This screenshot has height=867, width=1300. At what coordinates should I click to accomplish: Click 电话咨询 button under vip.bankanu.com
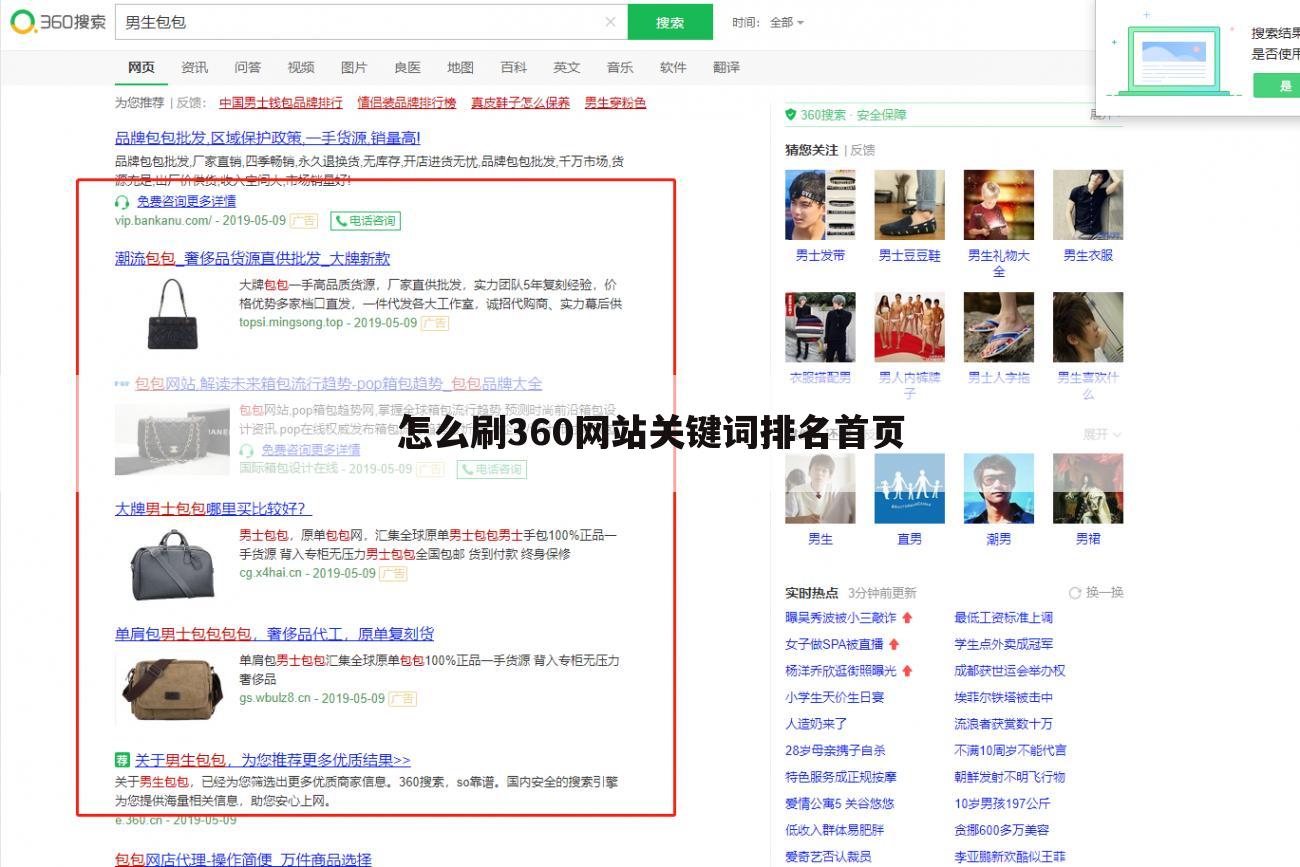tap(365, 220)
